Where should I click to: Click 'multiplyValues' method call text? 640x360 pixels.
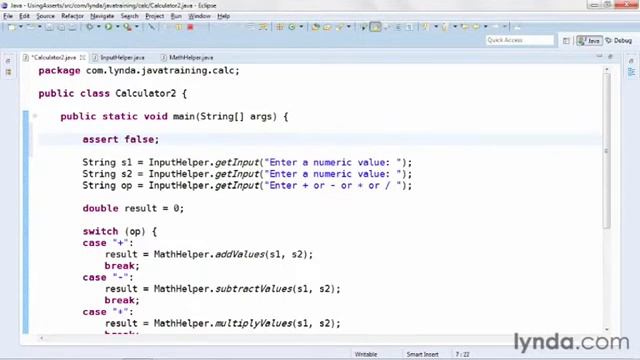tap(253, 323)
